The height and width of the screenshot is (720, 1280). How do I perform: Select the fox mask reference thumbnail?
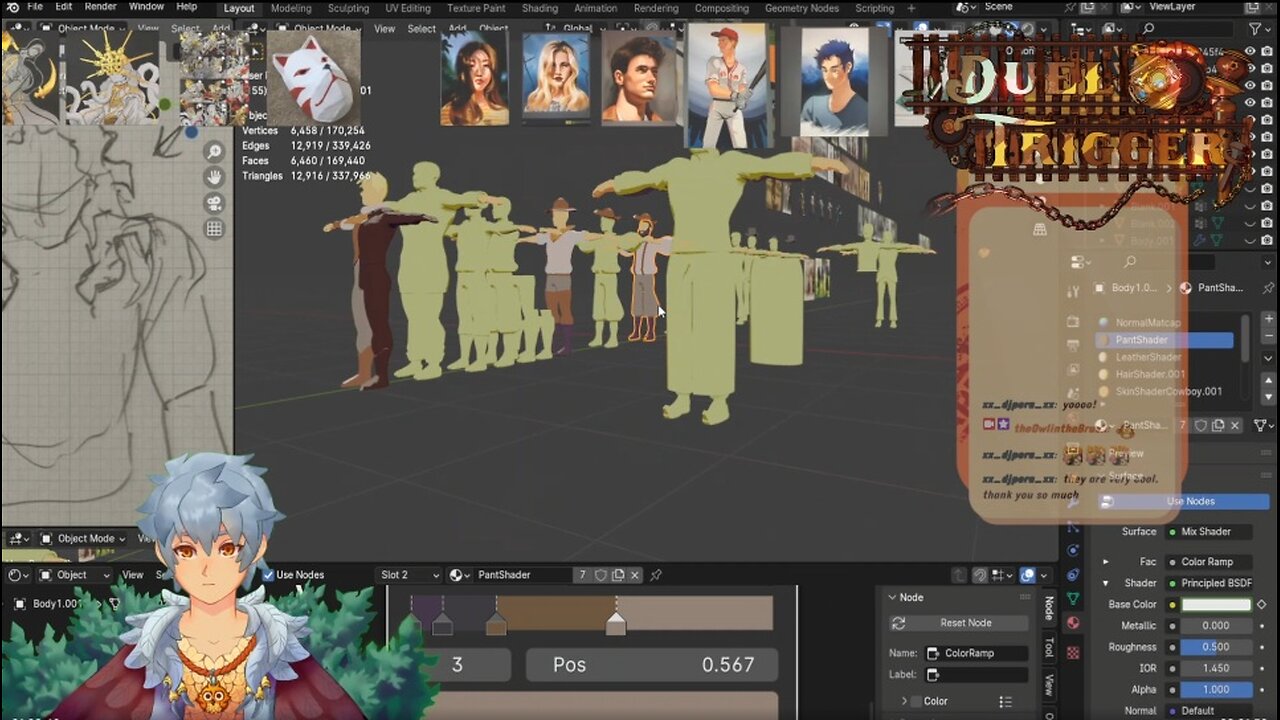pos(314,77)
